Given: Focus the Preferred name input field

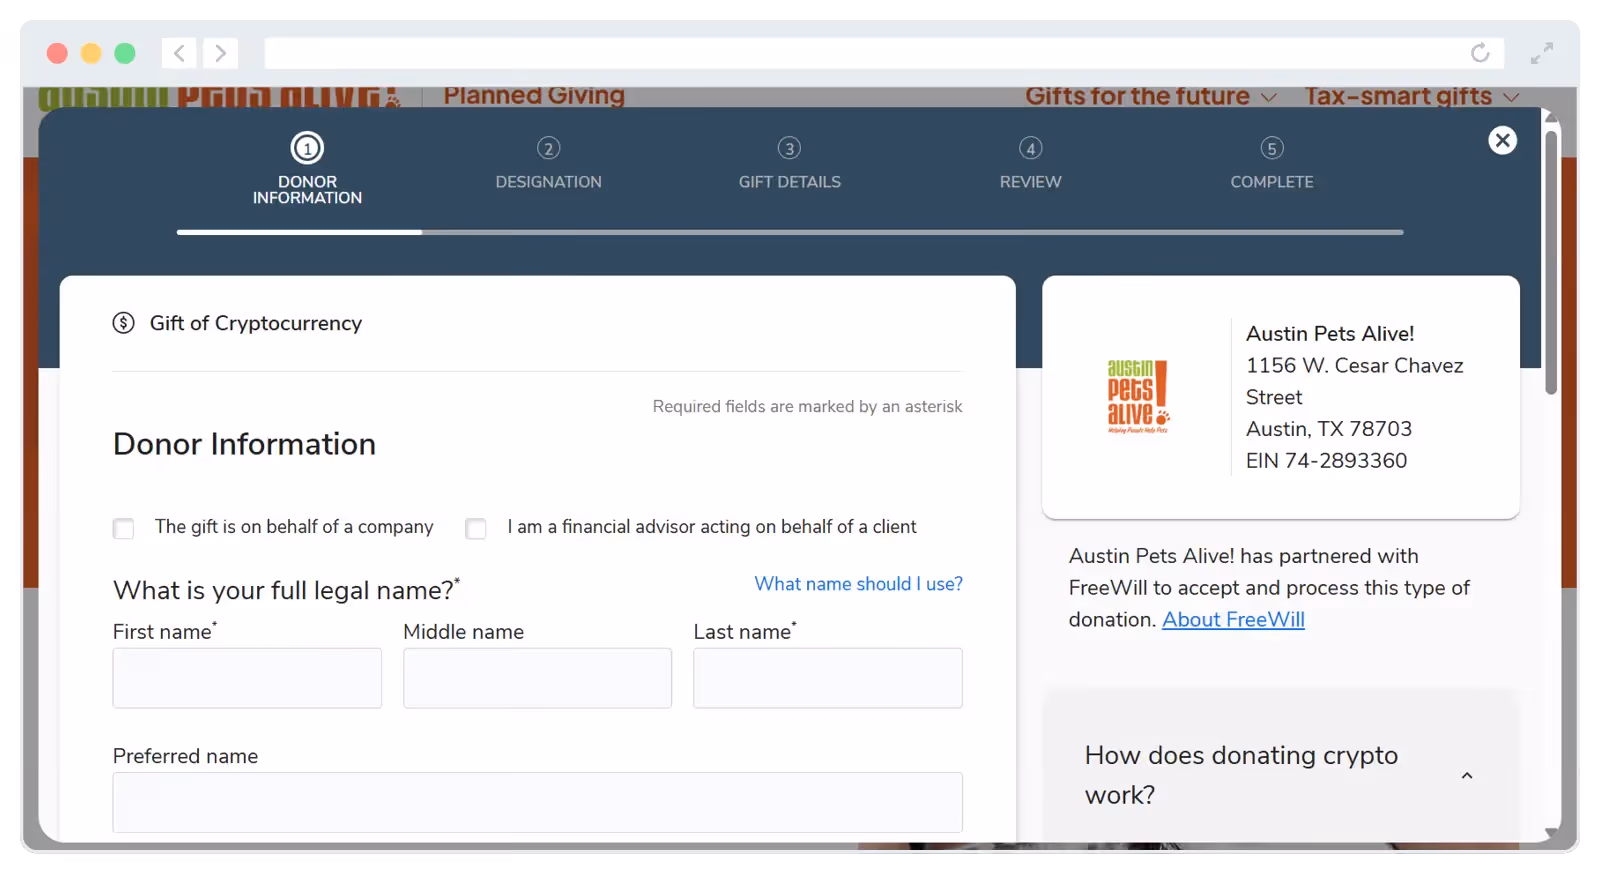Looking at the screenshot, I should [x=537, y=802].
